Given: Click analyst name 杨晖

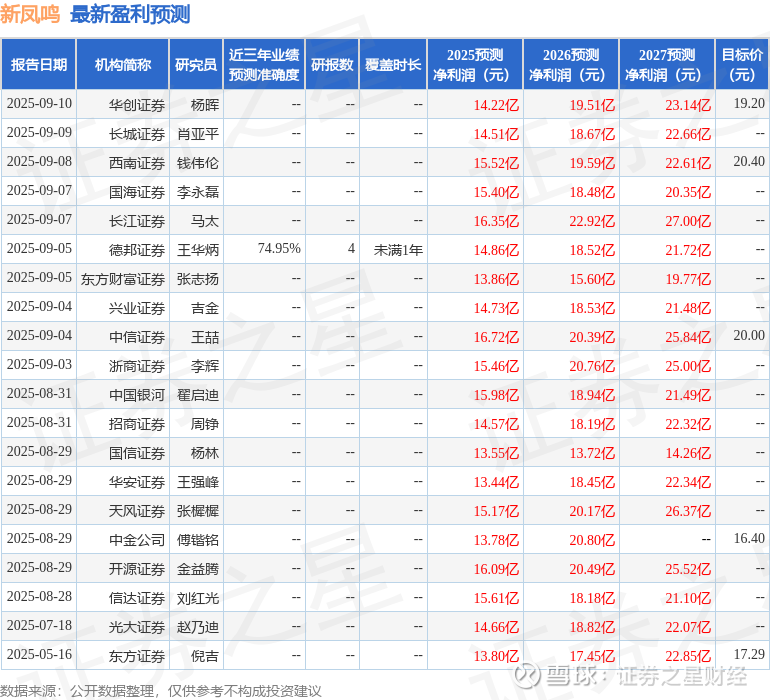Looking at the screenshot, I should [x=205, y=105].
